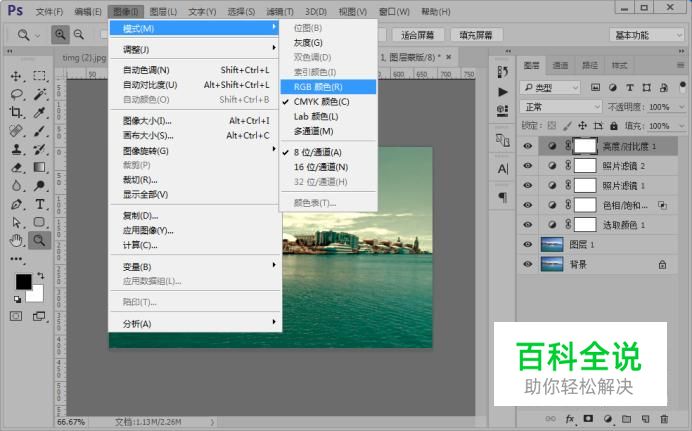
Task: Choose RGB 颜色(R) mode
Action: pyautogui.click(x=328, y=86)
